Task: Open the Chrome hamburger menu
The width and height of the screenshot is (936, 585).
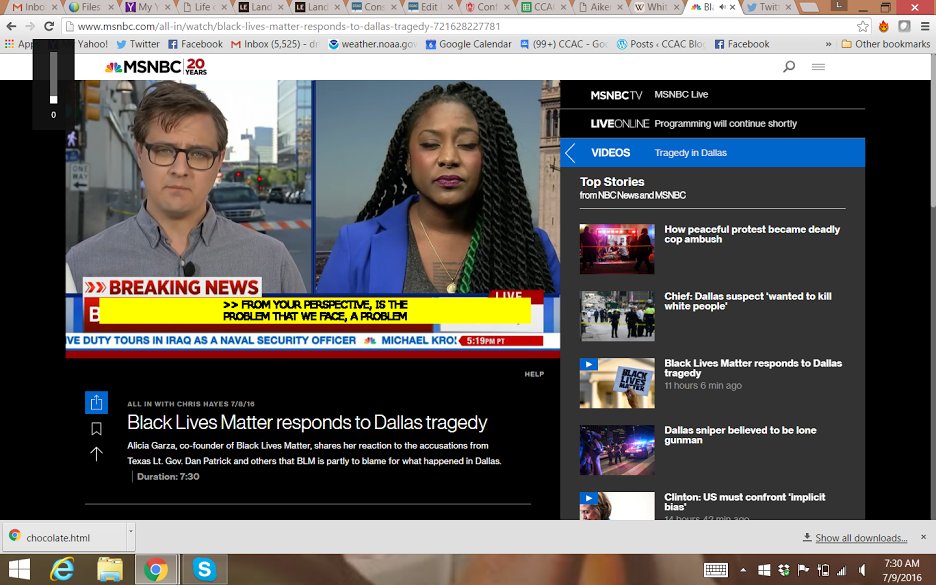Action: coord(925,26)
